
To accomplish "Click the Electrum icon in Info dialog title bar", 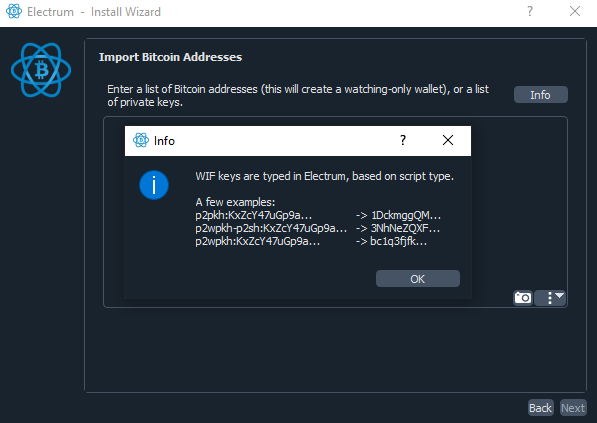I will click(140, 140).
